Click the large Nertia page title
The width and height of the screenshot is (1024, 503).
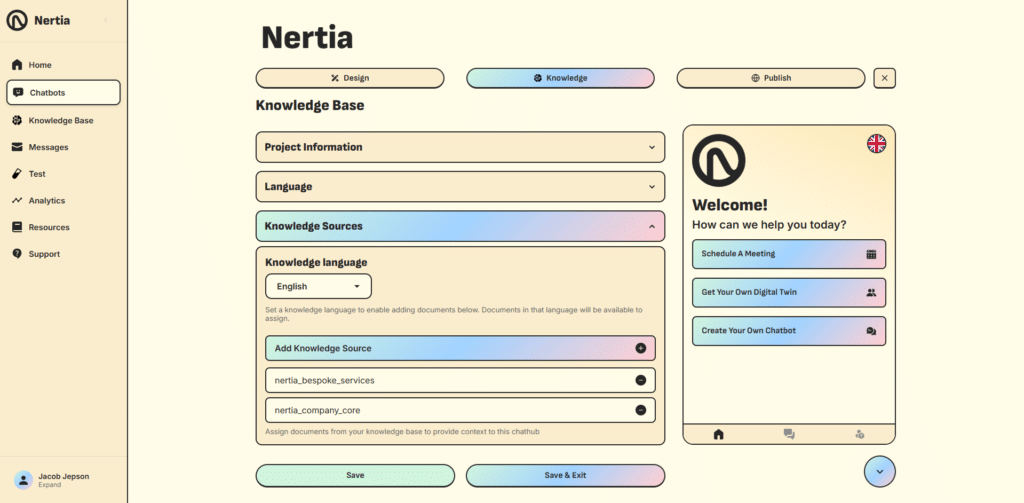[307, 38]
